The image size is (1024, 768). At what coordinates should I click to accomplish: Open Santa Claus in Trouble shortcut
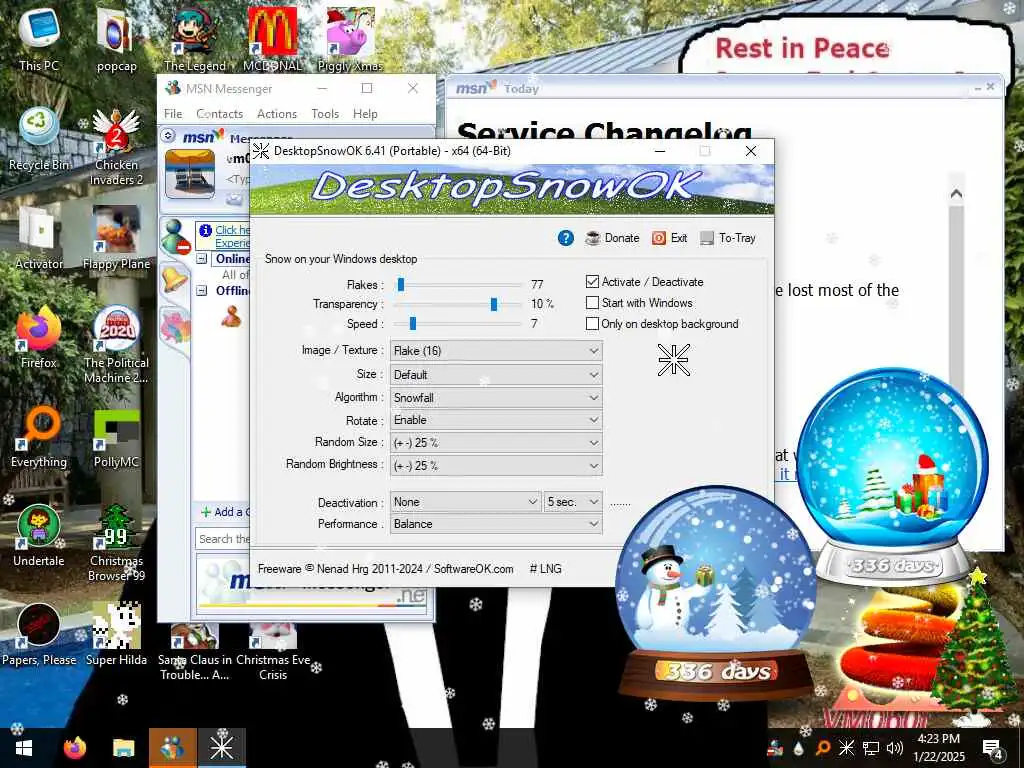[195, 650]
